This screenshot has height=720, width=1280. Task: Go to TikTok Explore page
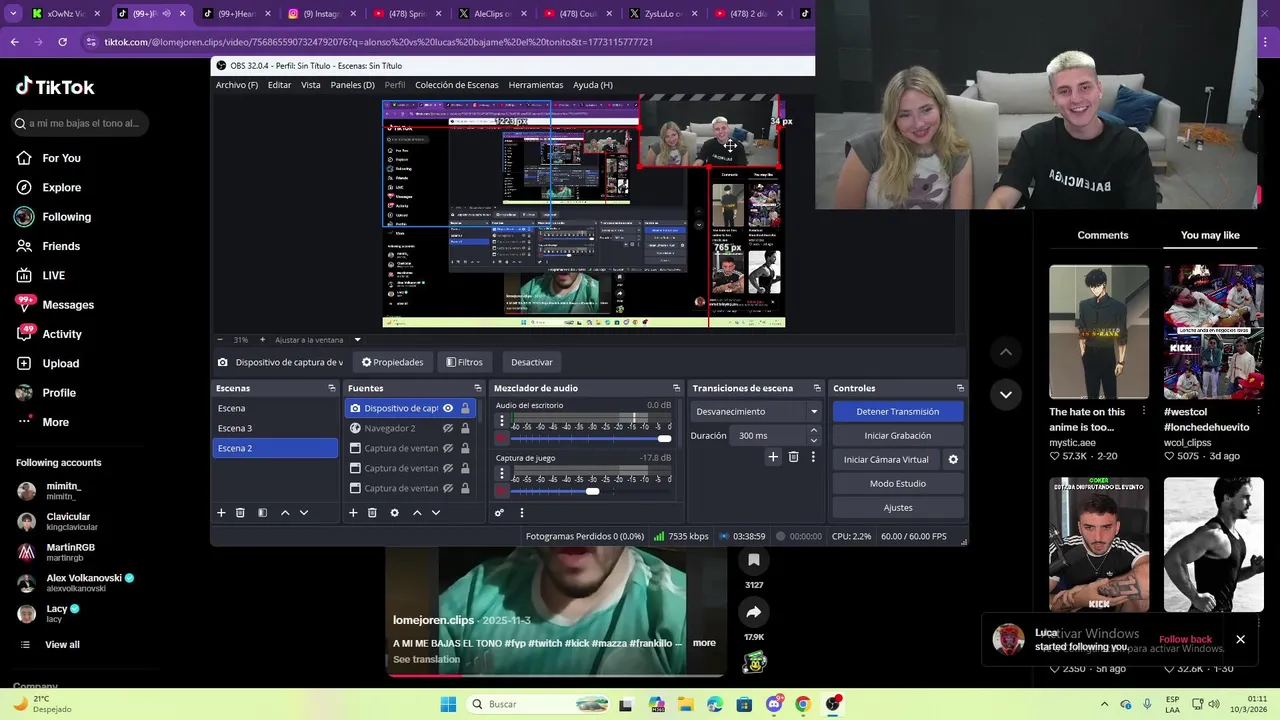click(61, 187)
